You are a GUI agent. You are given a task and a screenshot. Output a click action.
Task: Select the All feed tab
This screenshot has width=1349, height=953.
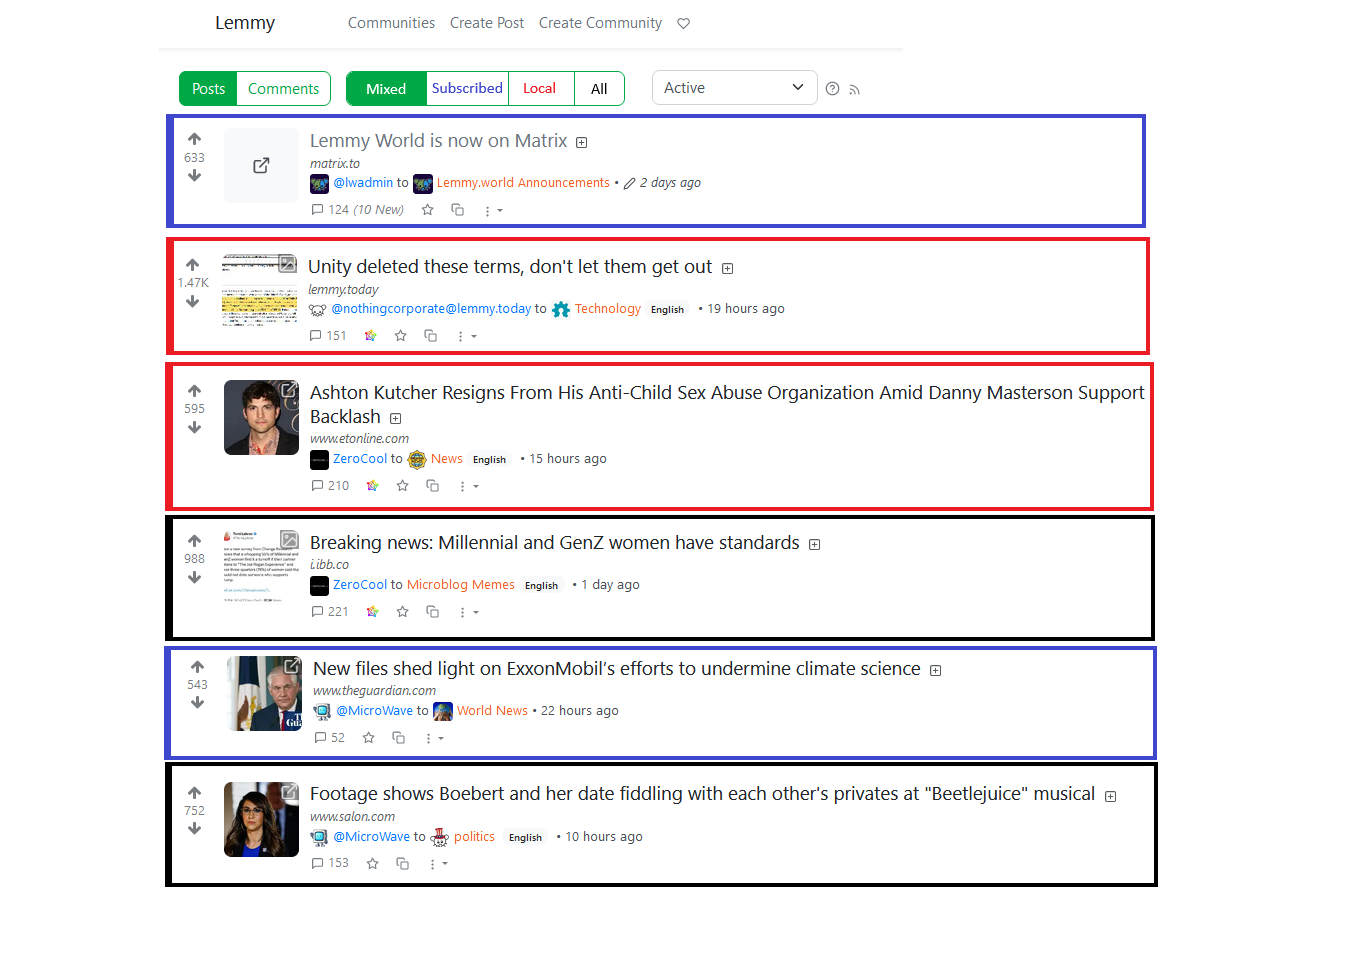[600, 88]
